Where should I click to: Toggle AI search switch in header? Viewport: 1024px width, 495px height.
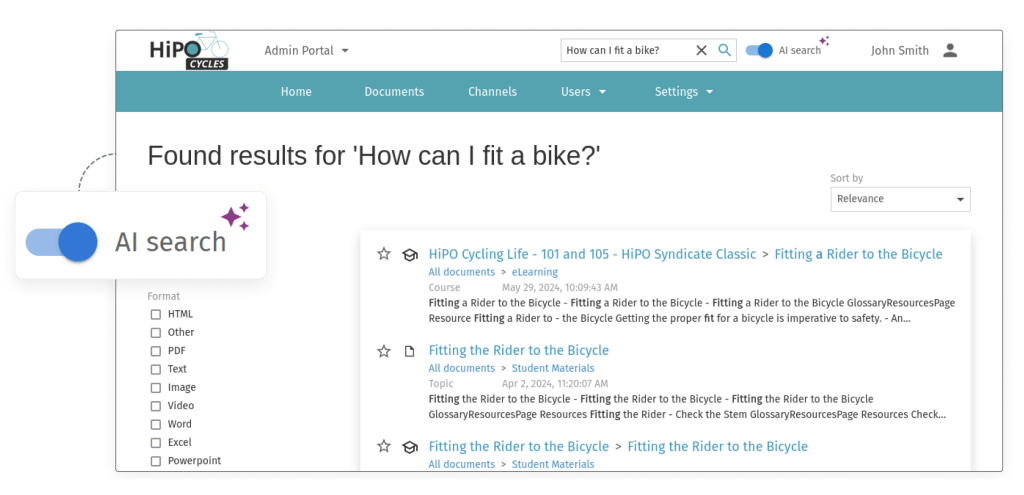[760, 50]
